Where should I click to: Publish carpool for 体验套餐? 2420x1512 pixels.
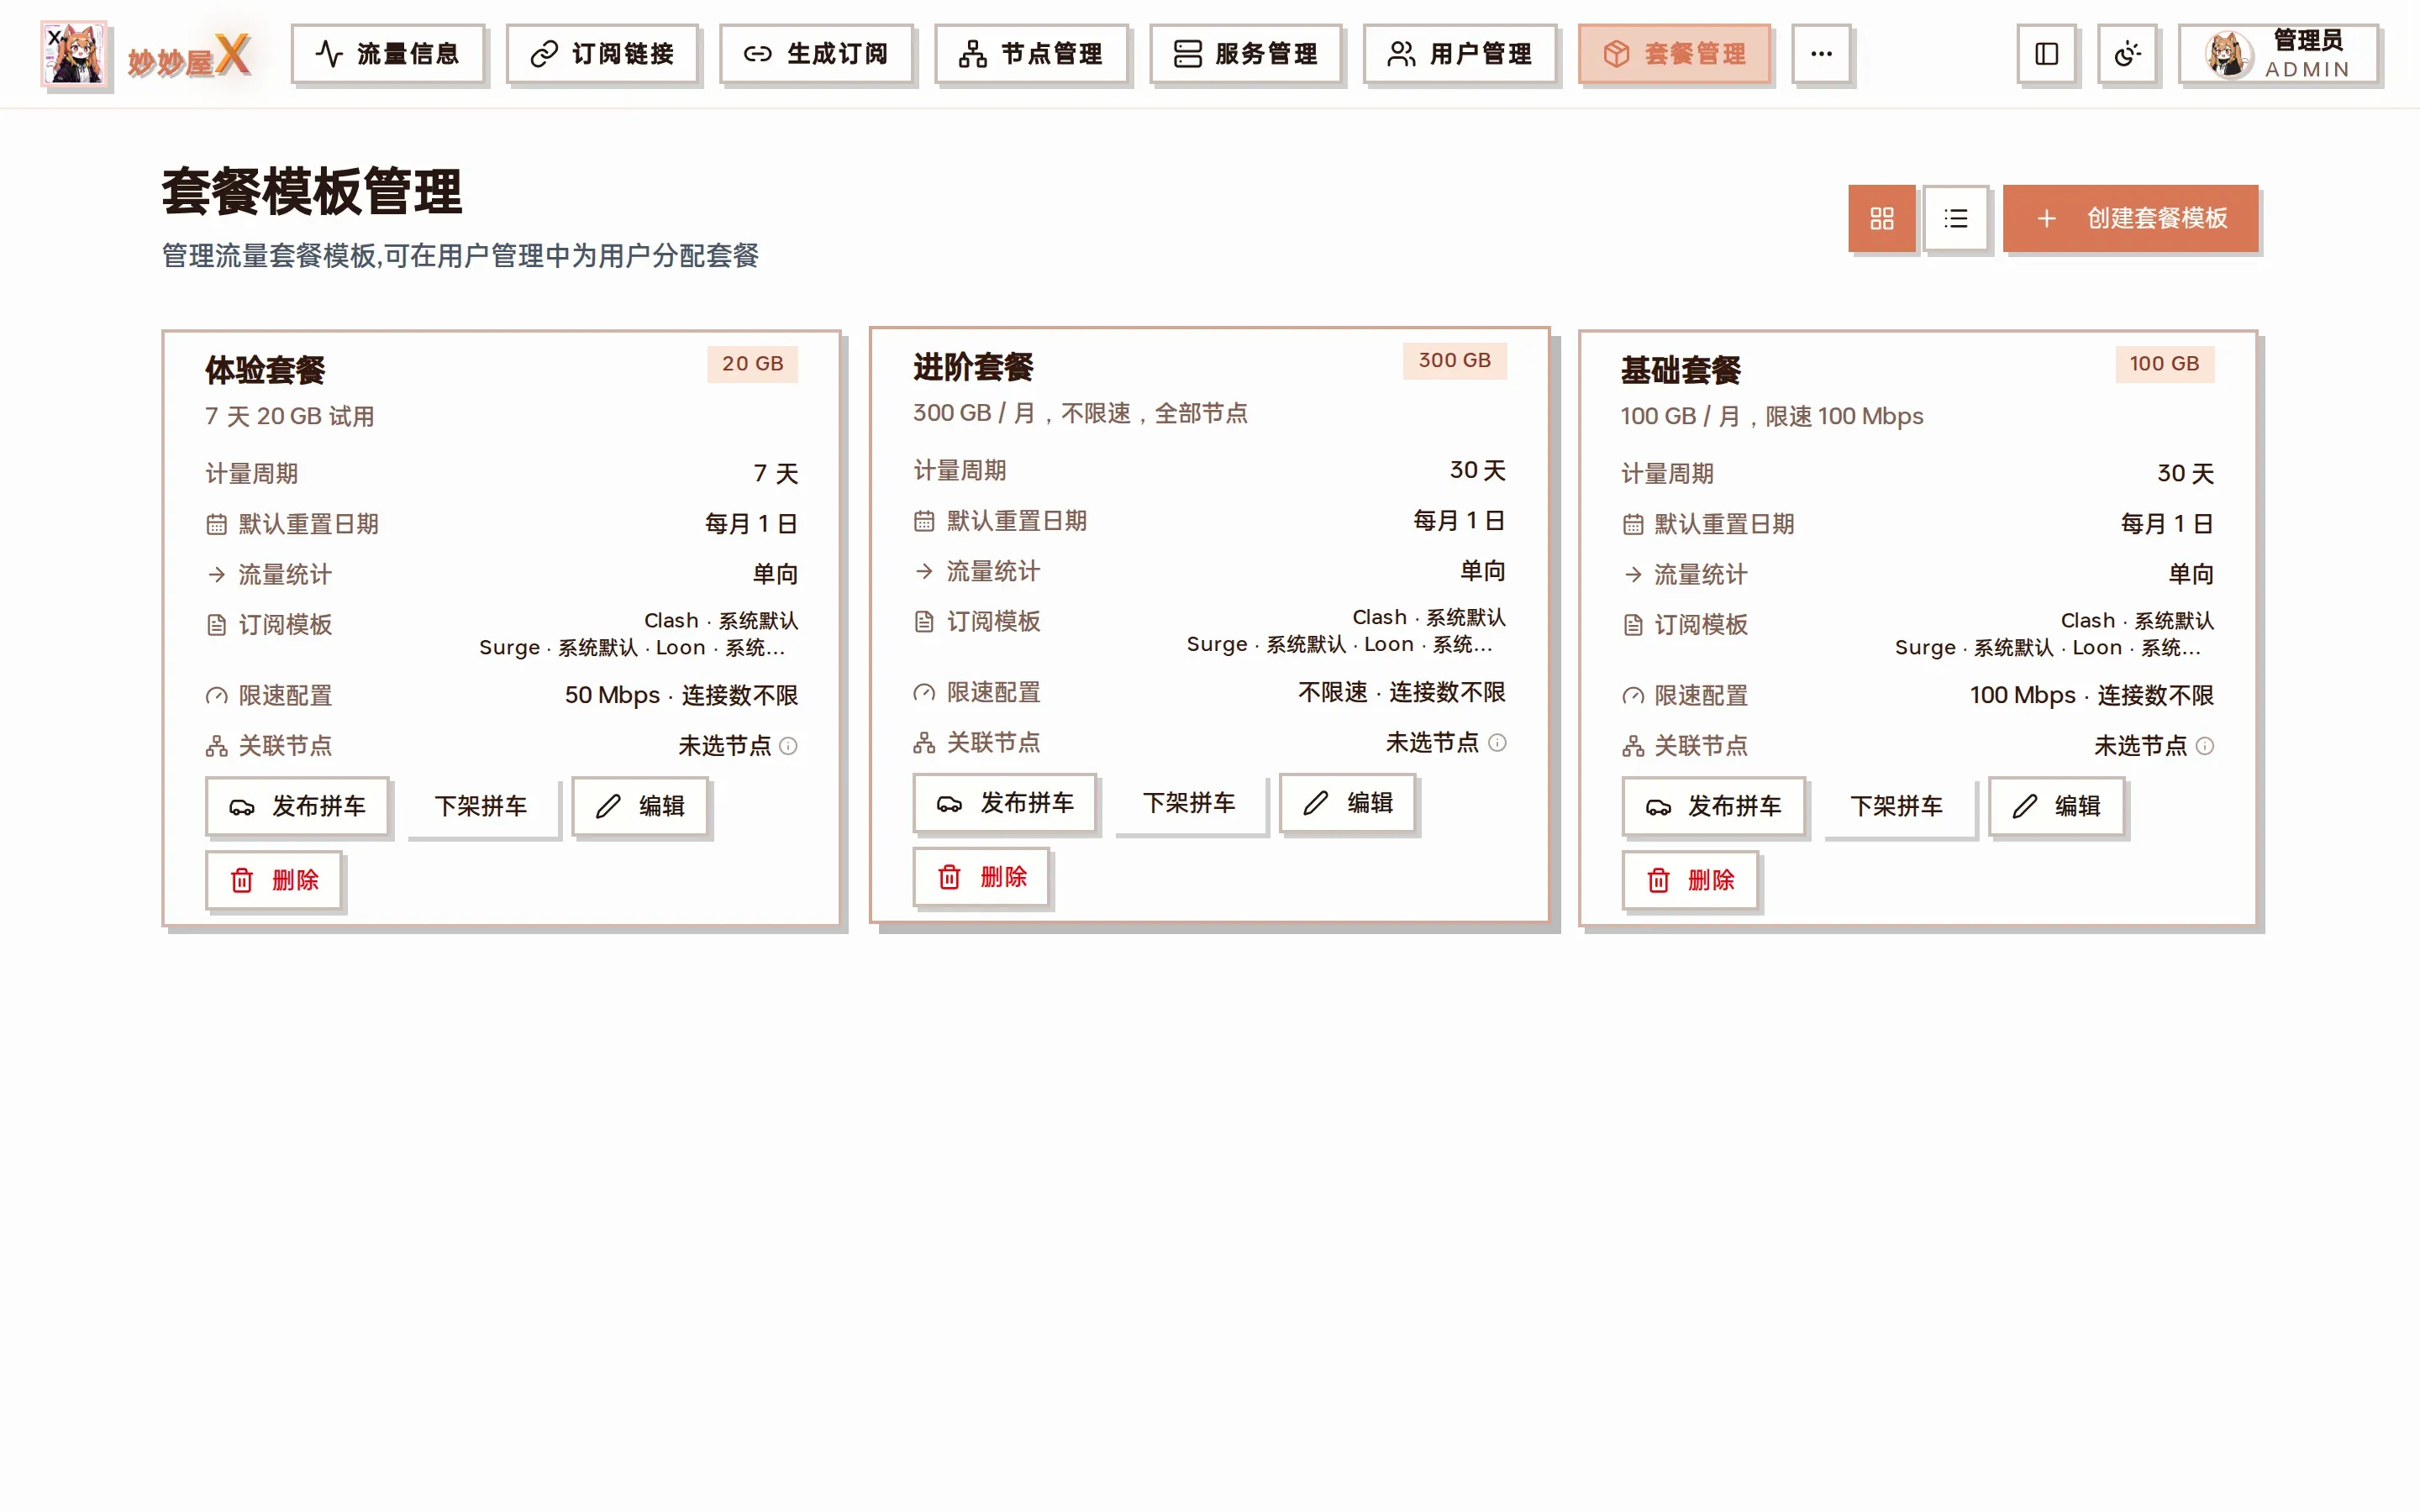click(297, 806)
